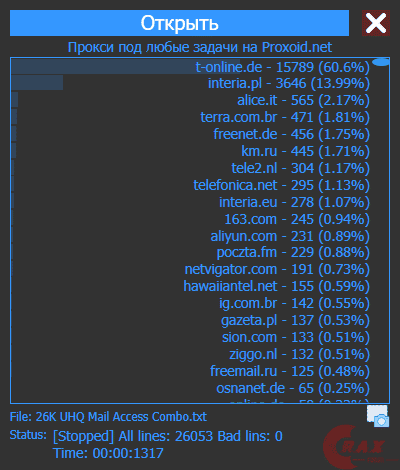Pick the hawaiiantel.net row

point(191,286)
